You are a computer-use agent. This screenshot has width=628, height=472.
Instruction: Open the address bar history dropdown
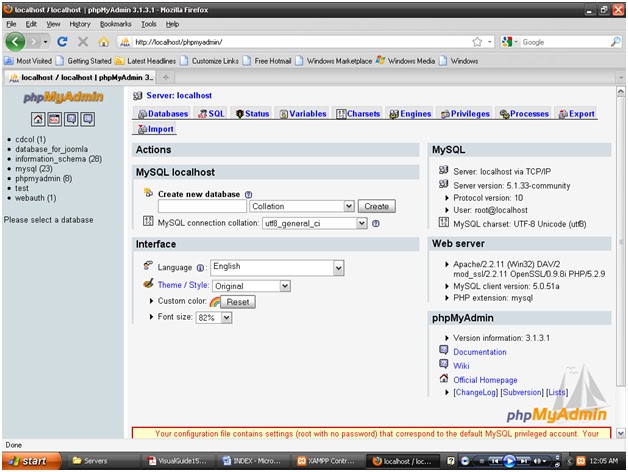490,42
